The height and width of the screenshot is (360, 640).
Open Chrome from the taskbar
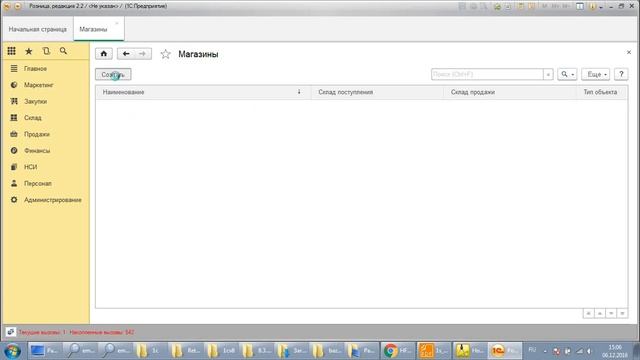398,351
